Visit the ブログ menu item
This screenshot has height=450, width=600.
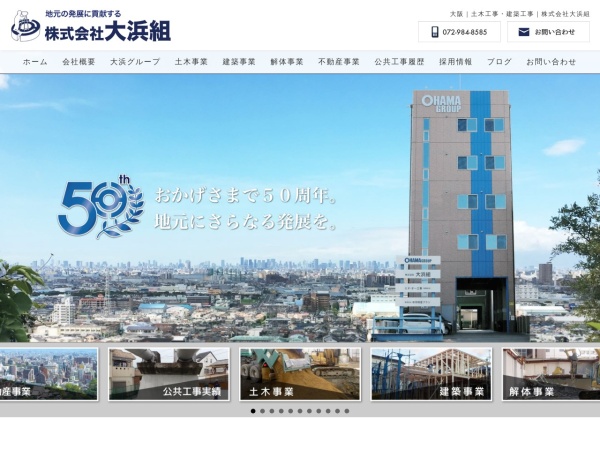pyautogui.click(x=499, y=62)
